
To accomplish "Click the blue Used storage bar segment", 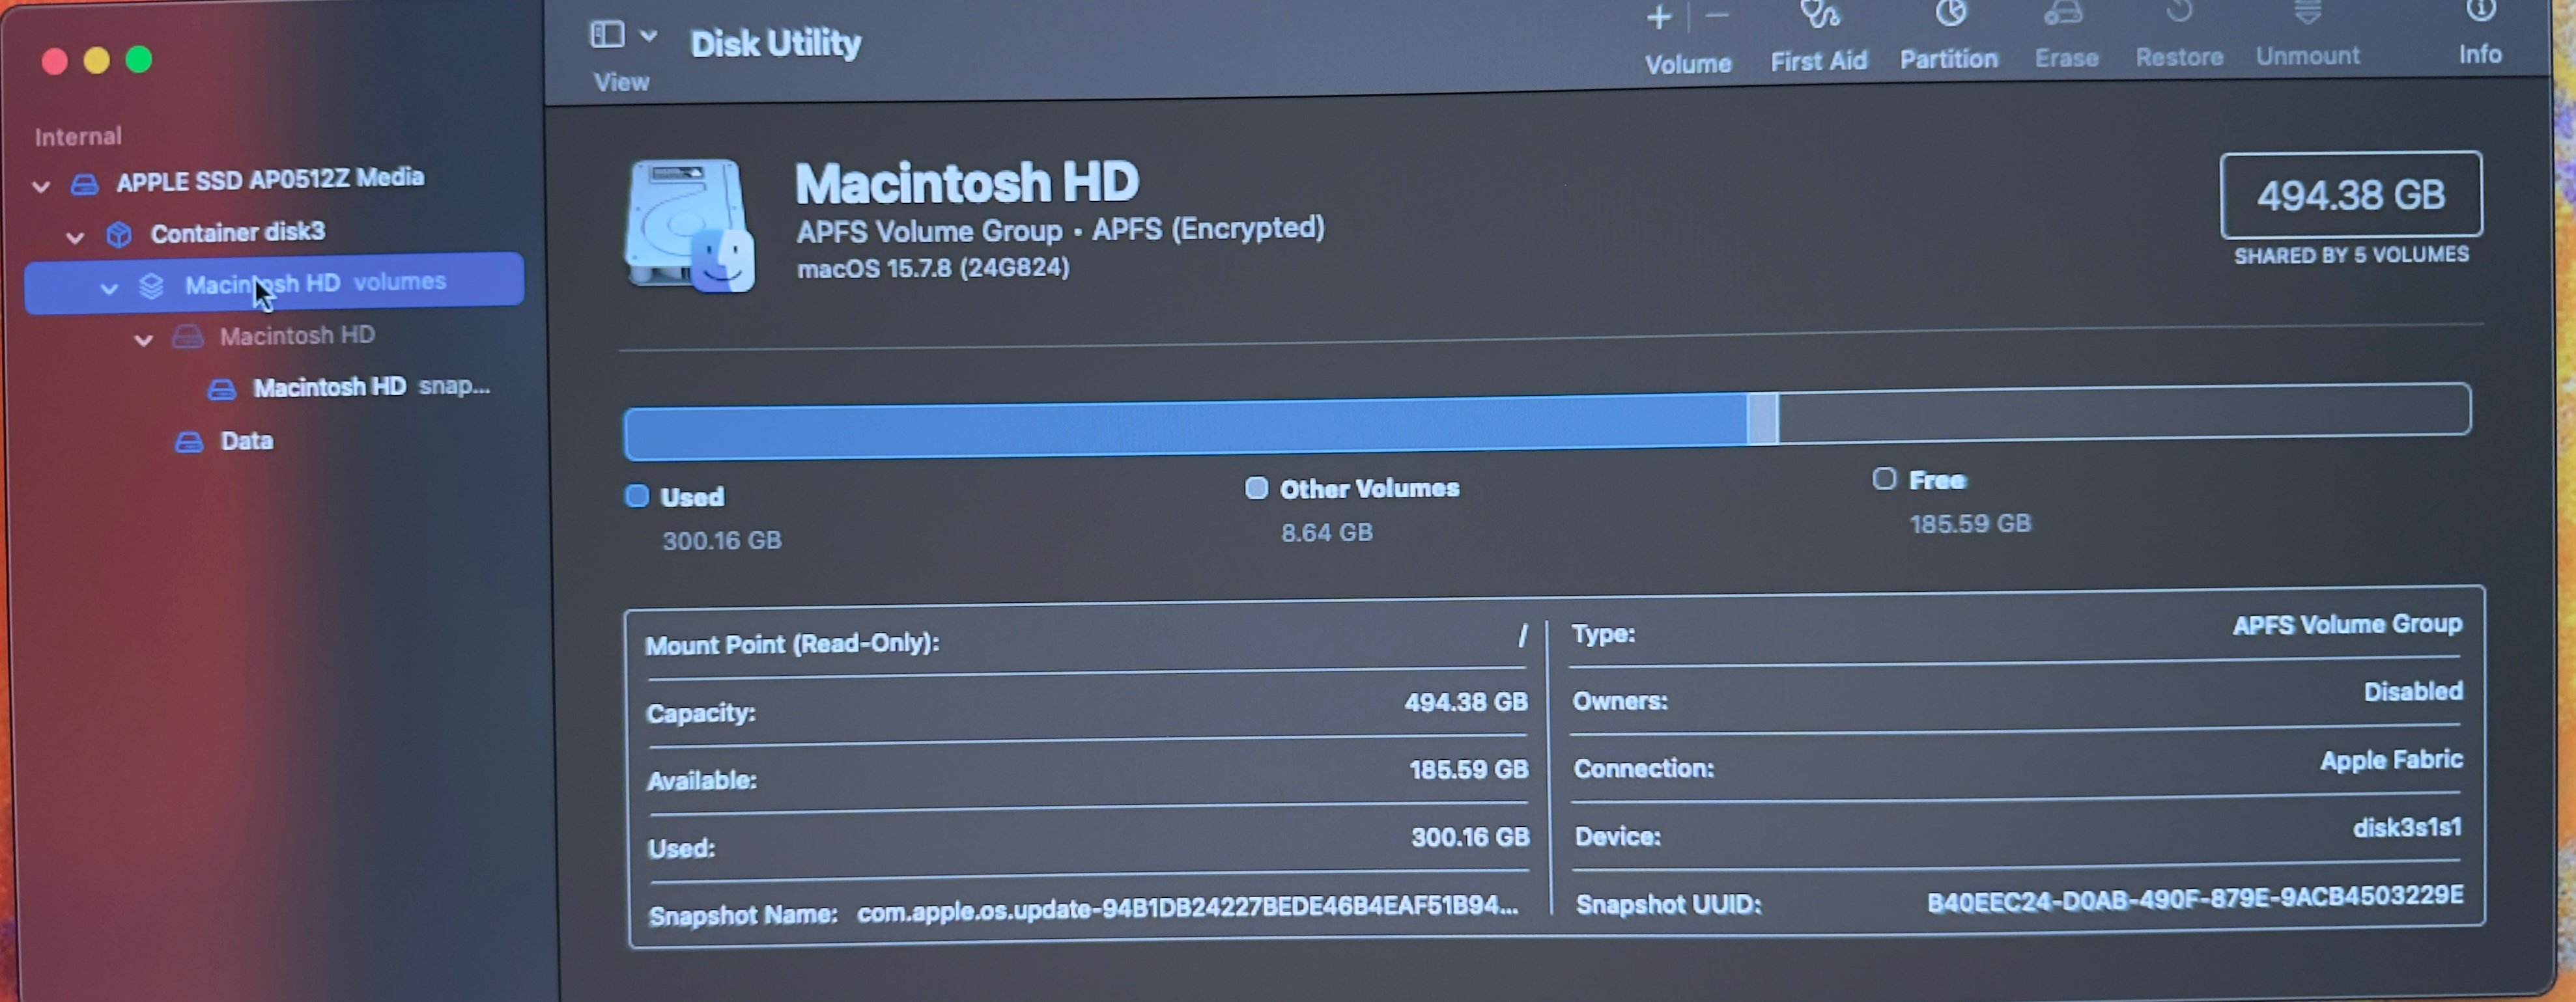I will tap(1186, 428).
